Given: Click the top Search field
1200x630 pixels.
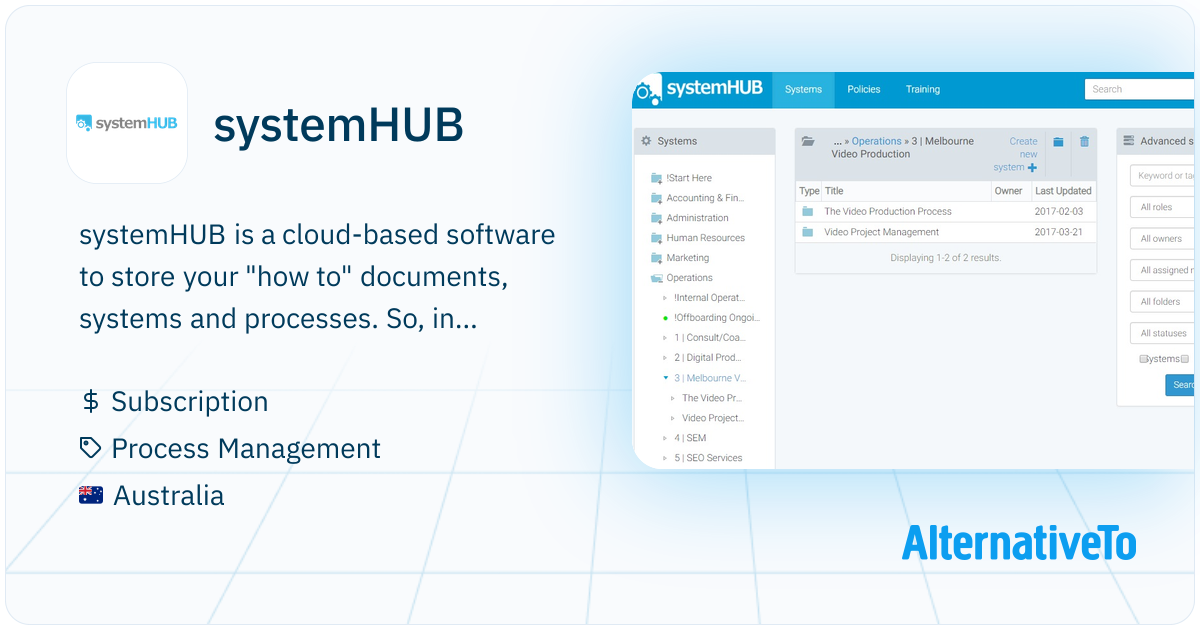Looking at the screenshot, I should (1139, 89).
